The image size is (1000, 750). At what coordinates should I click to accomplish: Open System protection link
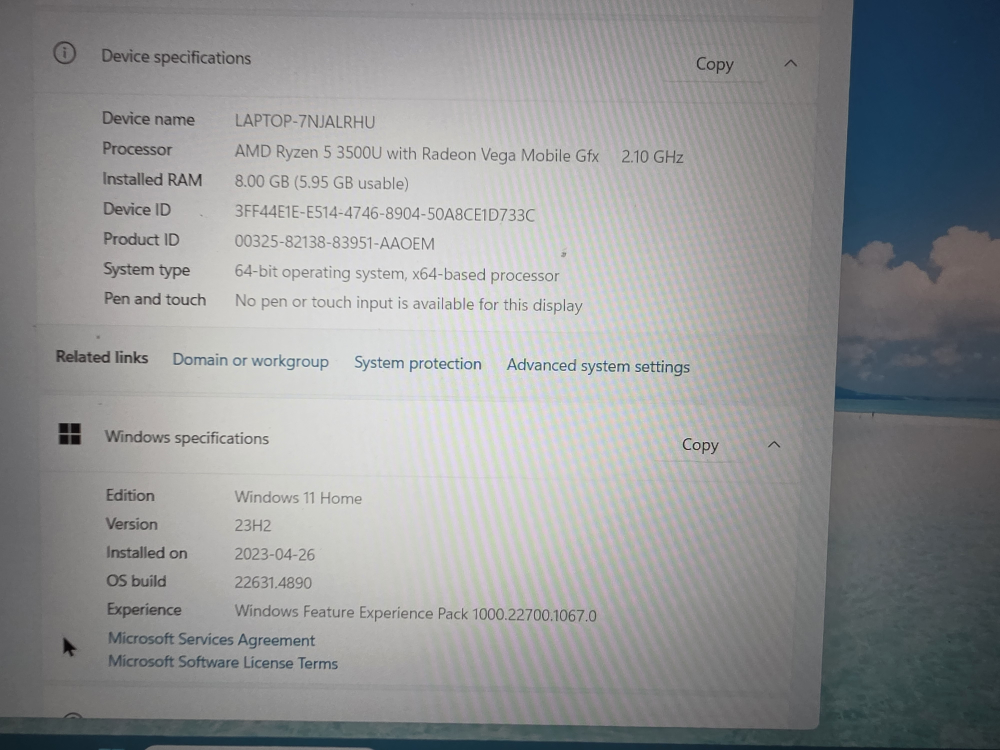click(x=418, y=364)
